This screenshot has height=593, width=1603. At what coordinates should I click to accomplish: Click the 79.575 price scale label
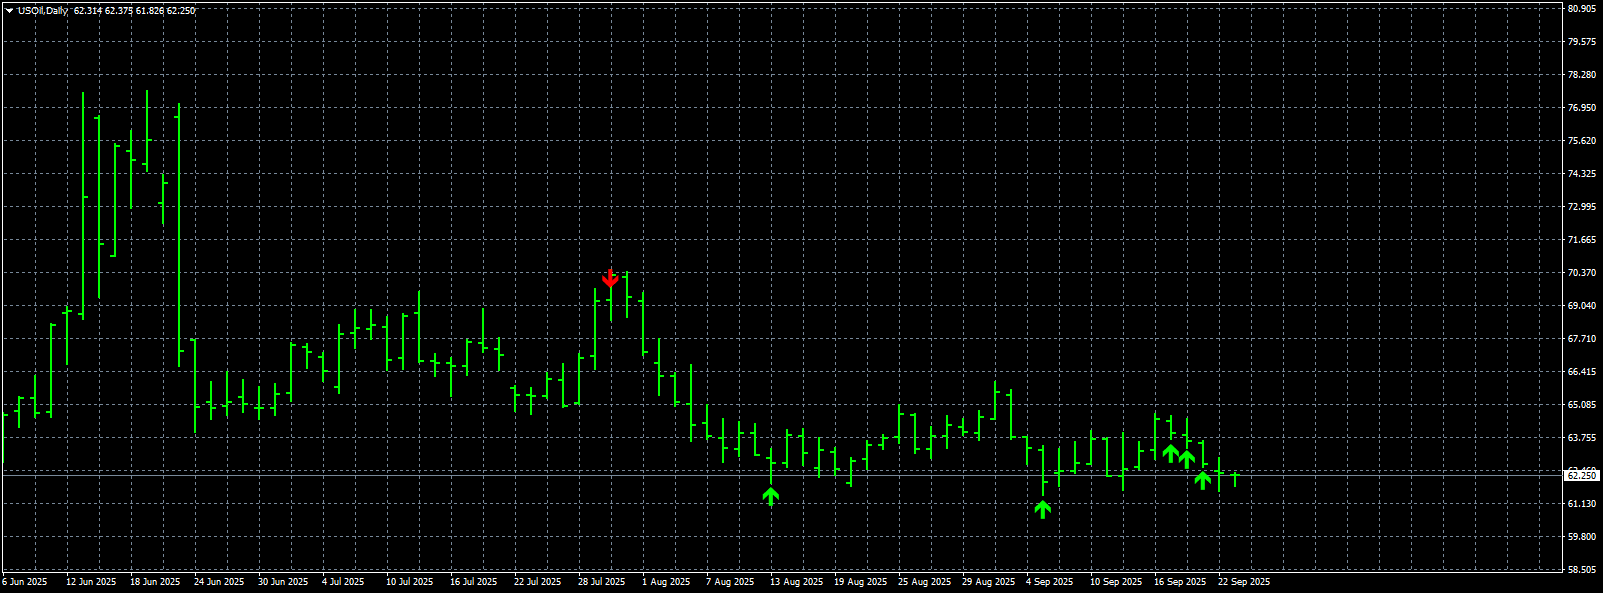click(x=1581, y=41)
